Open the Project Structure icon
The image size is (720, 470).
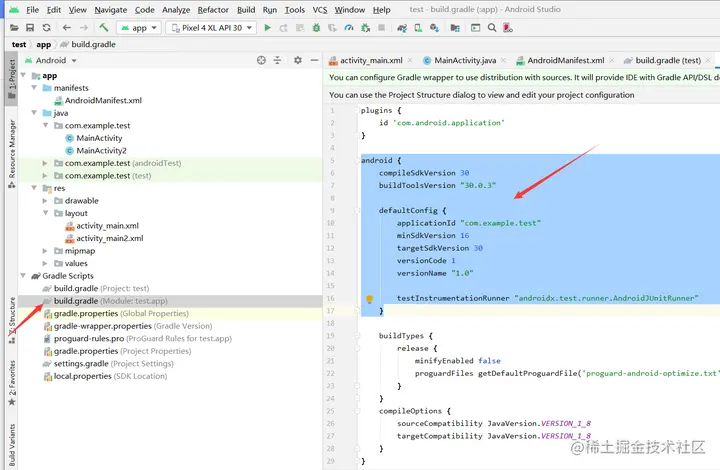(x=455, y=28)
